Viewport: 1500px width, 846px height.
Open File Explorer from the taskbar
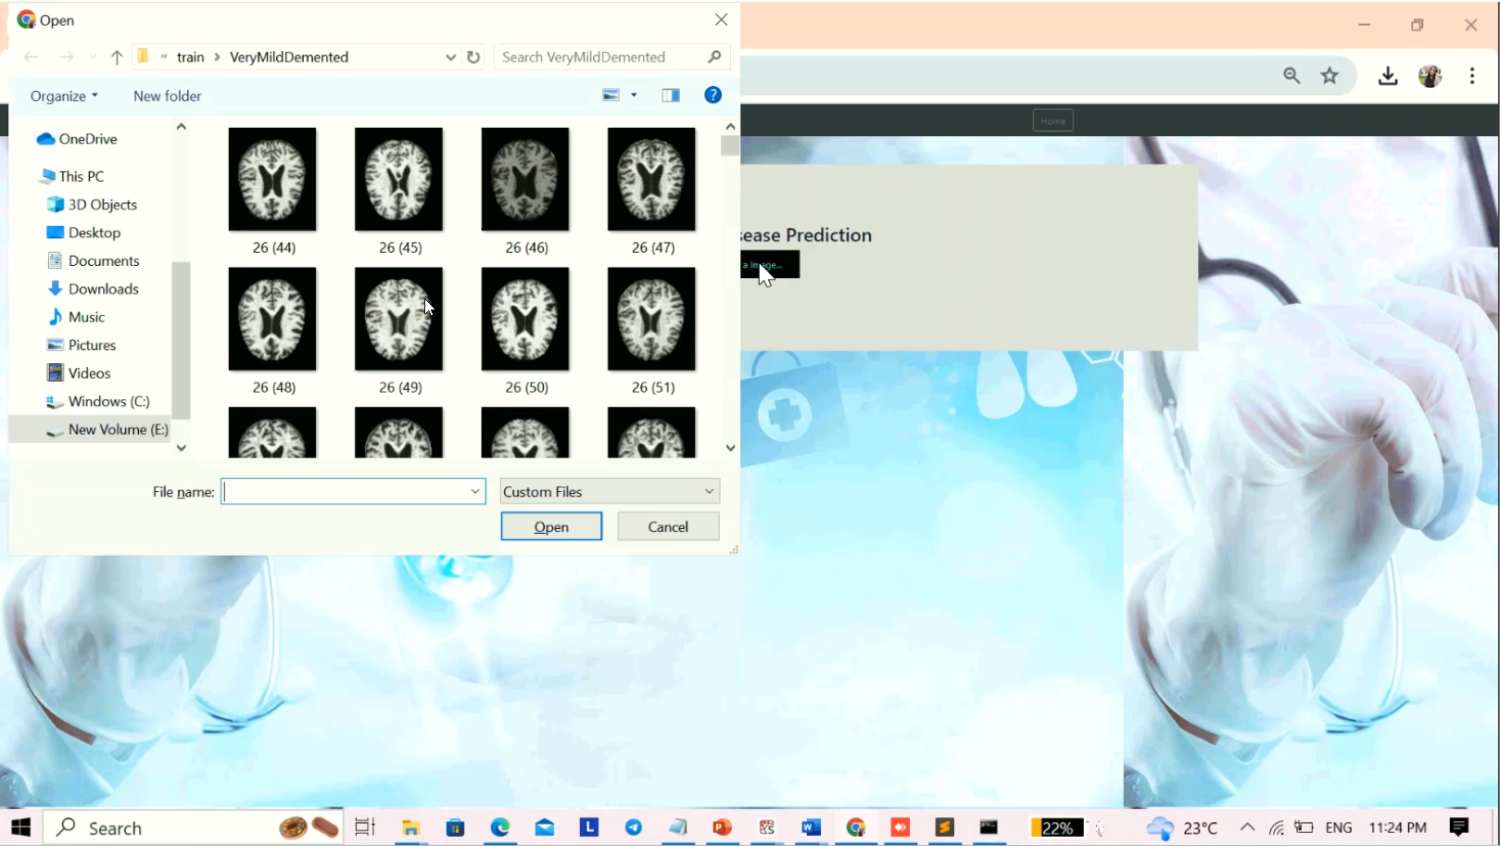click(x=410, y=827)
